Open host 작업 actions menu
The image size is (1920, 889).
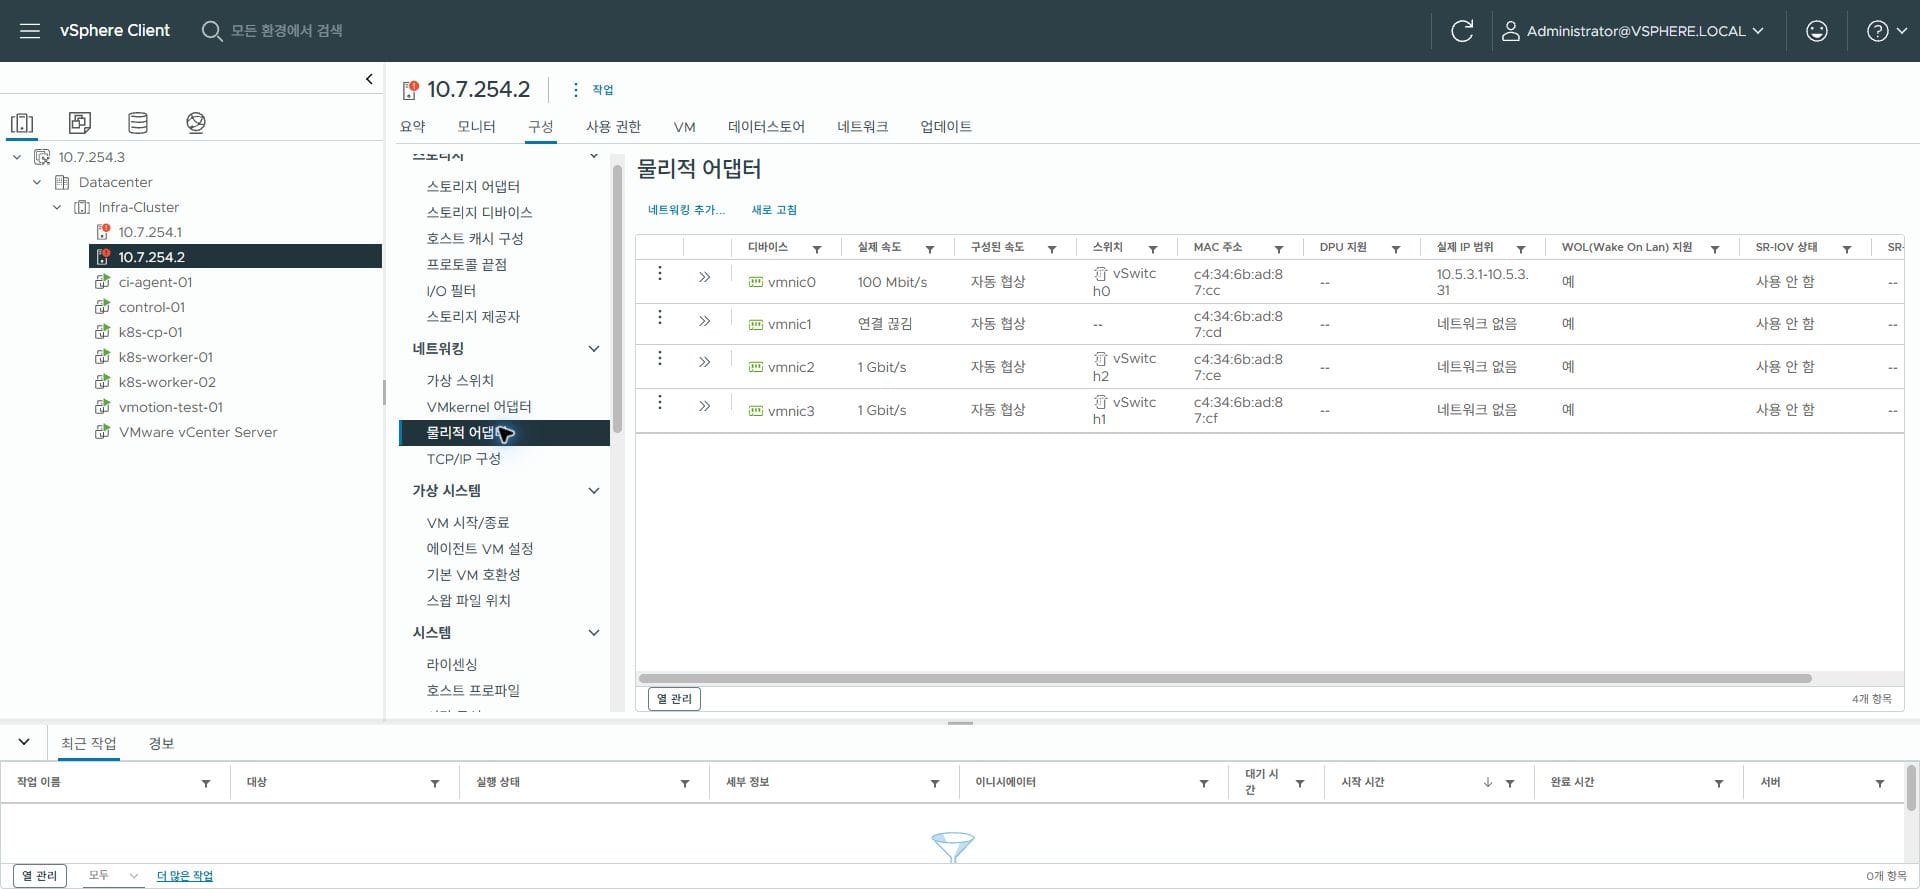tap(592, 90)
